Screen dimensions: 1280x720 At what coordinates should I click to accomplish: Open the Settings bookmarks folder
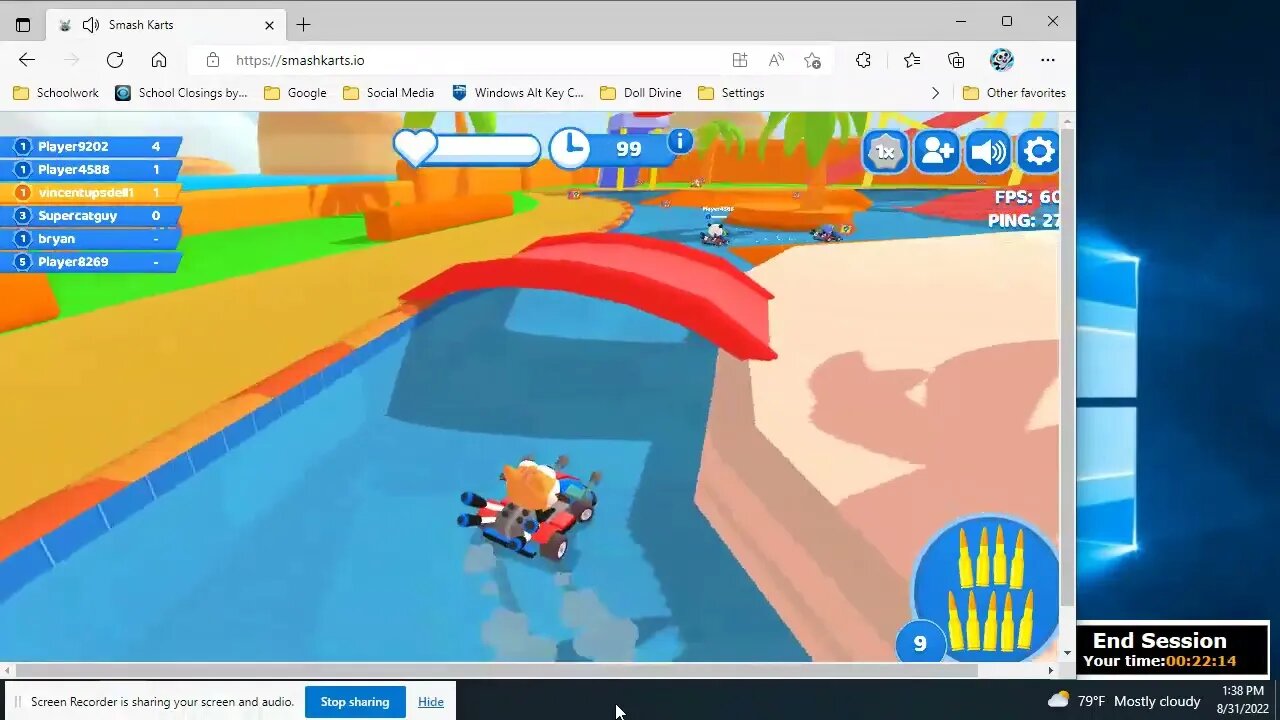[x=731, y=92]
